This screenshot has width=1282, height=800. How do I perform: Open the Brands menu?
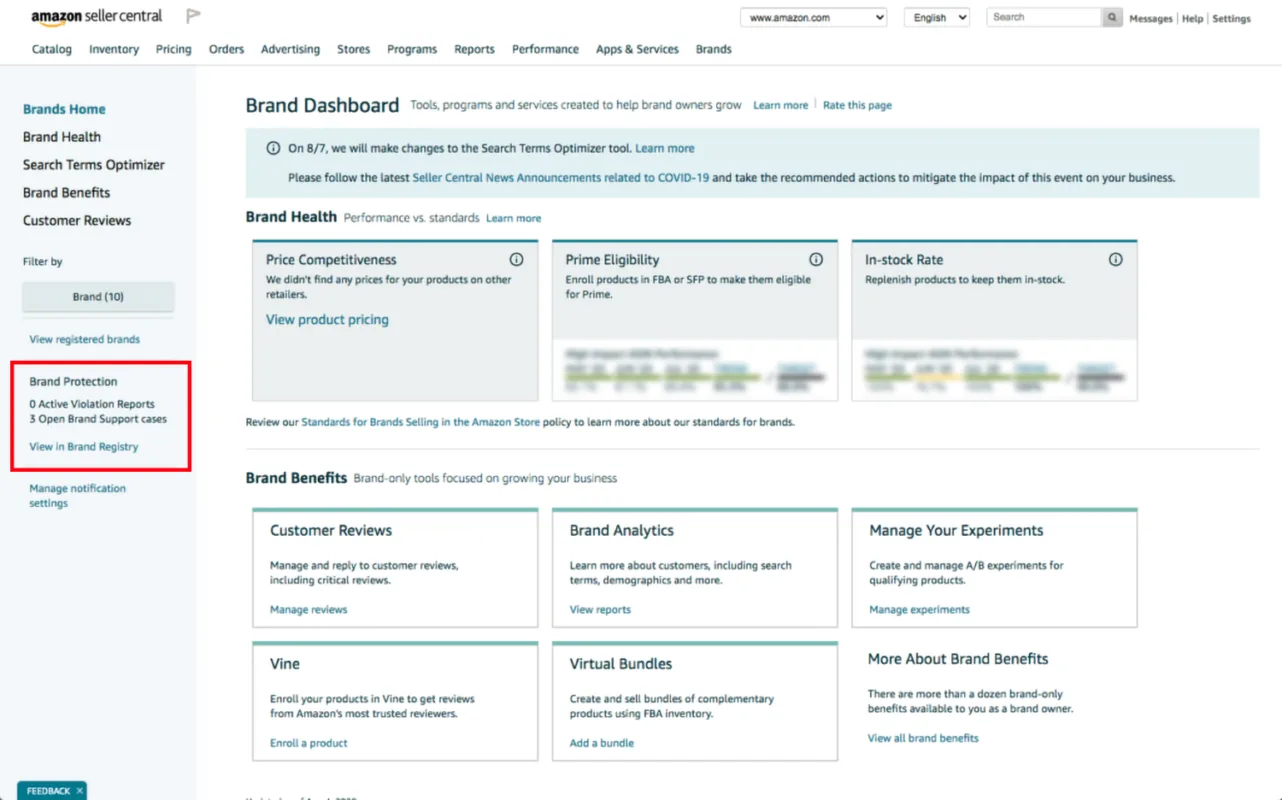pyautogui.click(x=714, y=49)
